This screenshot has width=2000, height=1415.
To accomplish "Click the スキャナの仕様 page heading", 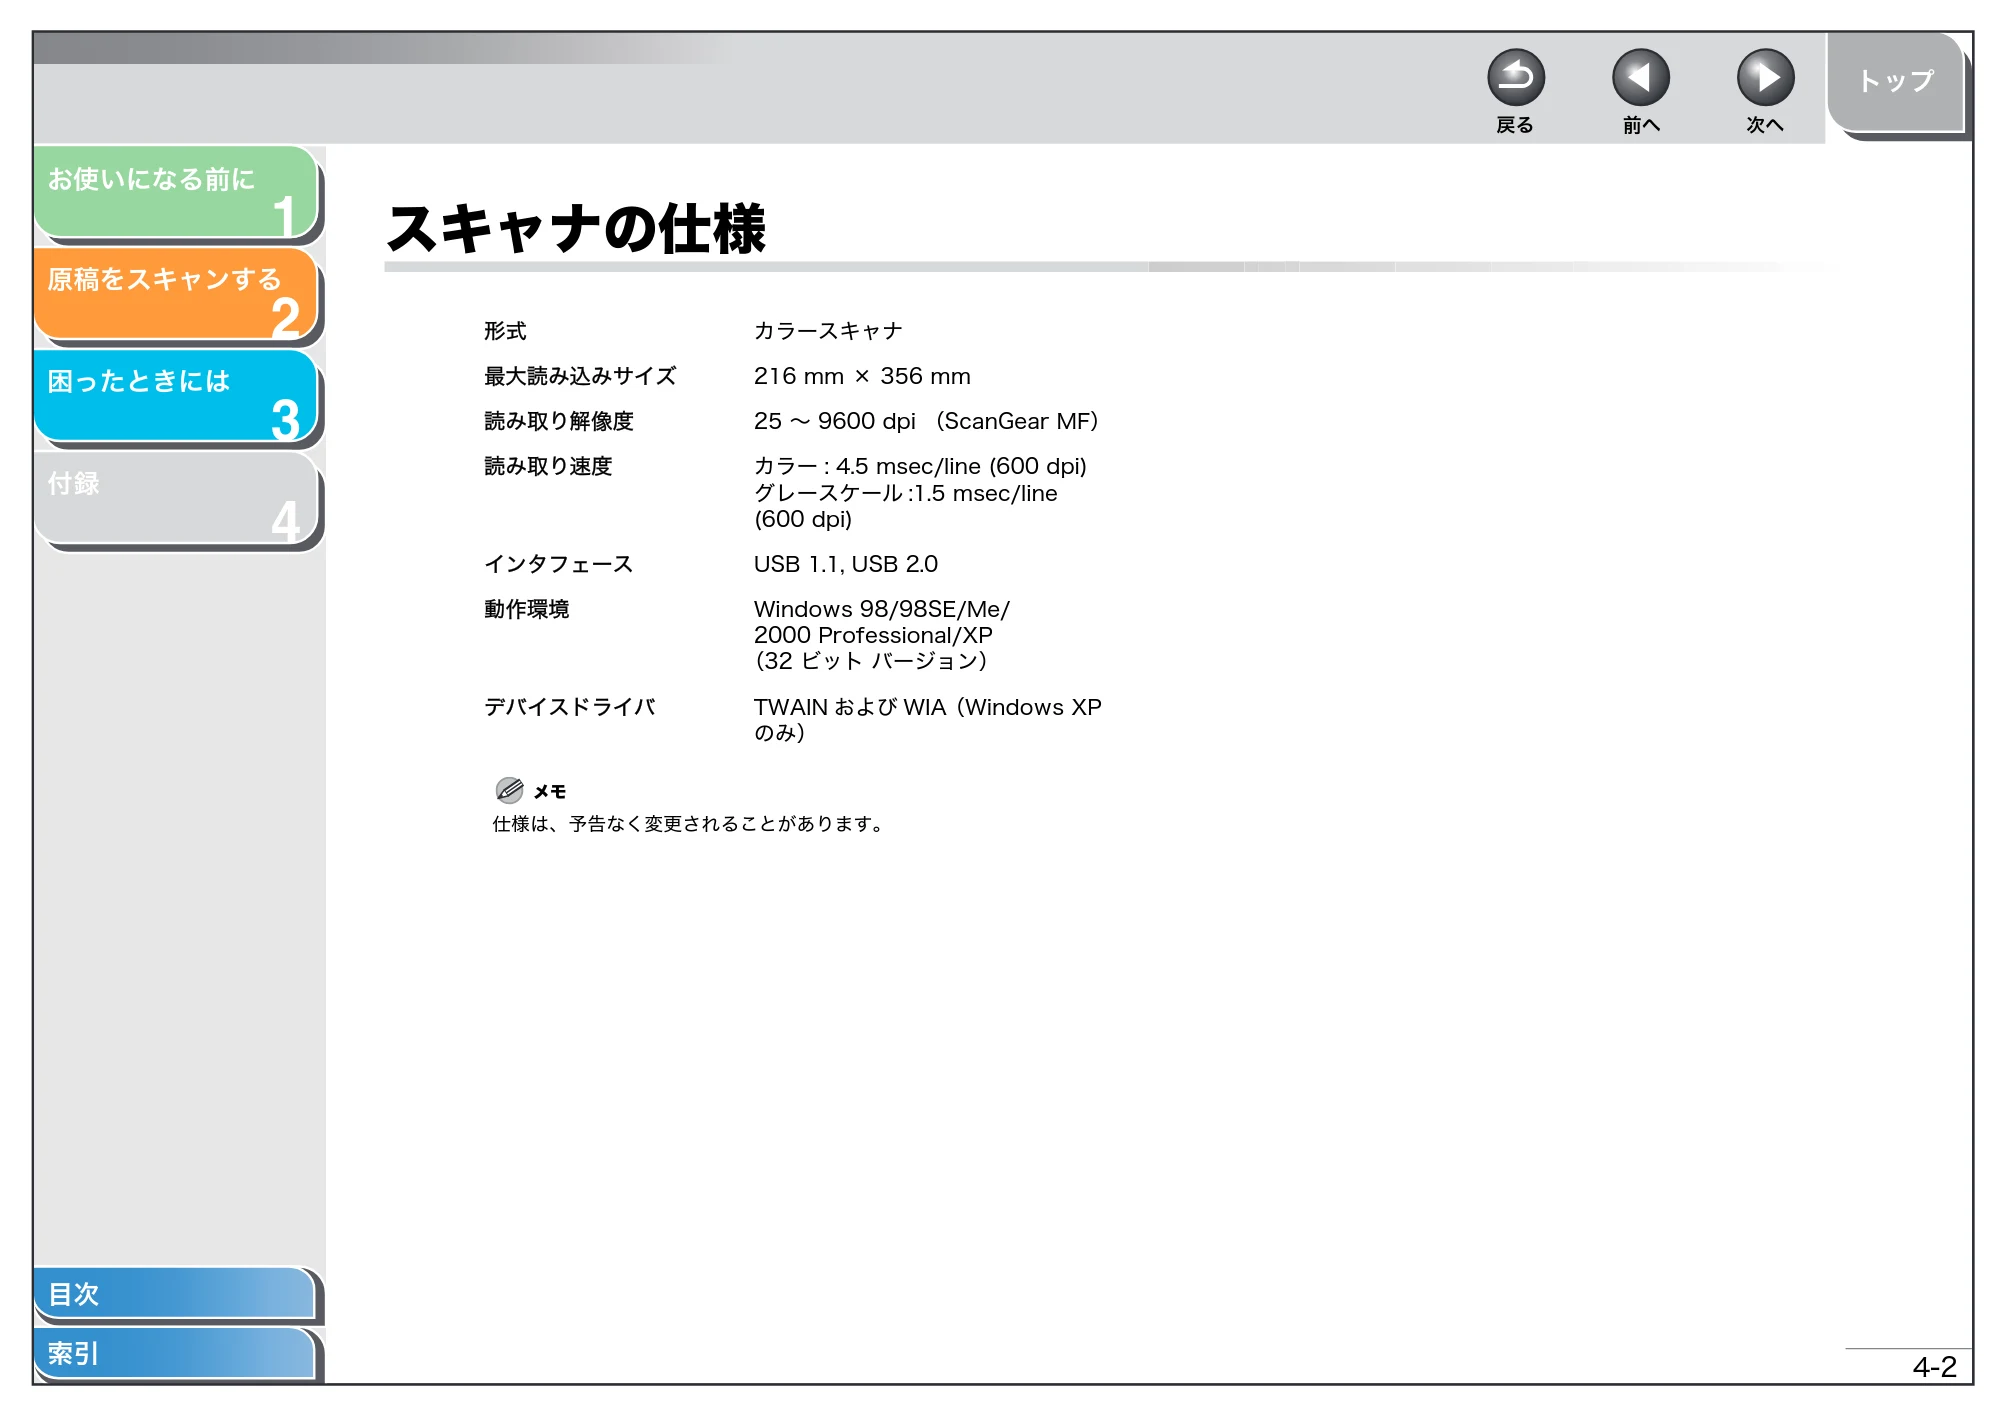I will click(576, 228).
